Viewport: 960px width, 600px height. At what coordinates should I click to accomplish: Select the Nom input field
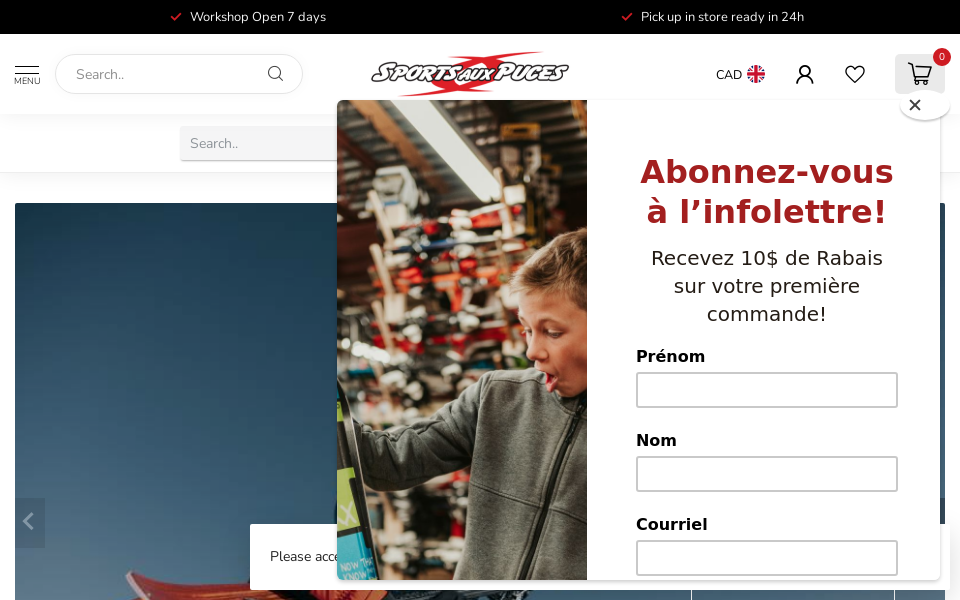coord(767,474)
